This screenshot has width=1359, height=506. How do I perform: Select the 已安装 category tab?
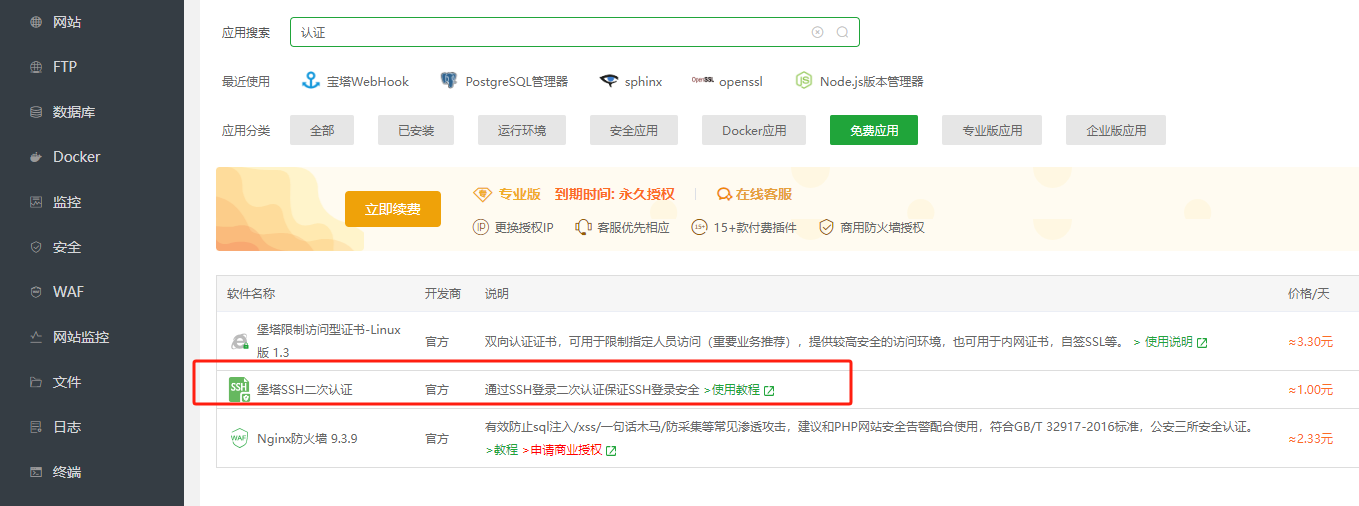[x=416, y=130]
